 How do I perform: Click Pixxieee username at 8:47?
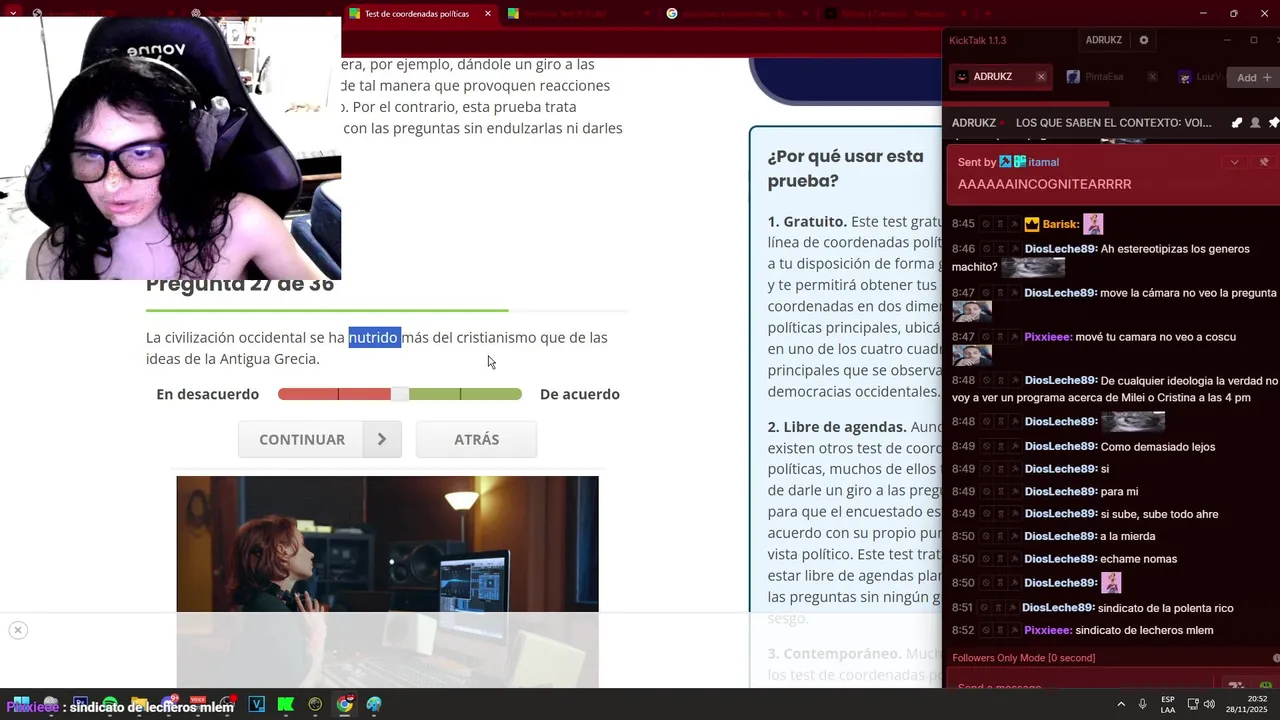click(x=1048, y=337)
